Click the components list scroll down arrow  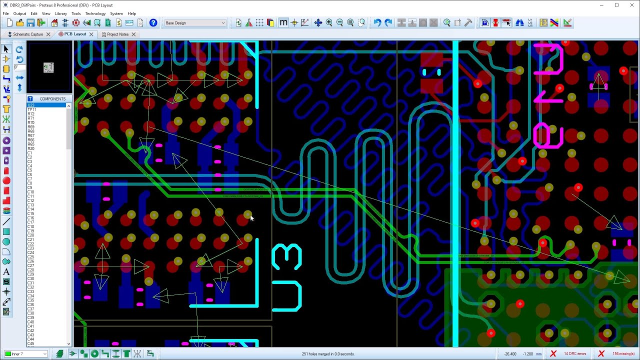(69, 344)
